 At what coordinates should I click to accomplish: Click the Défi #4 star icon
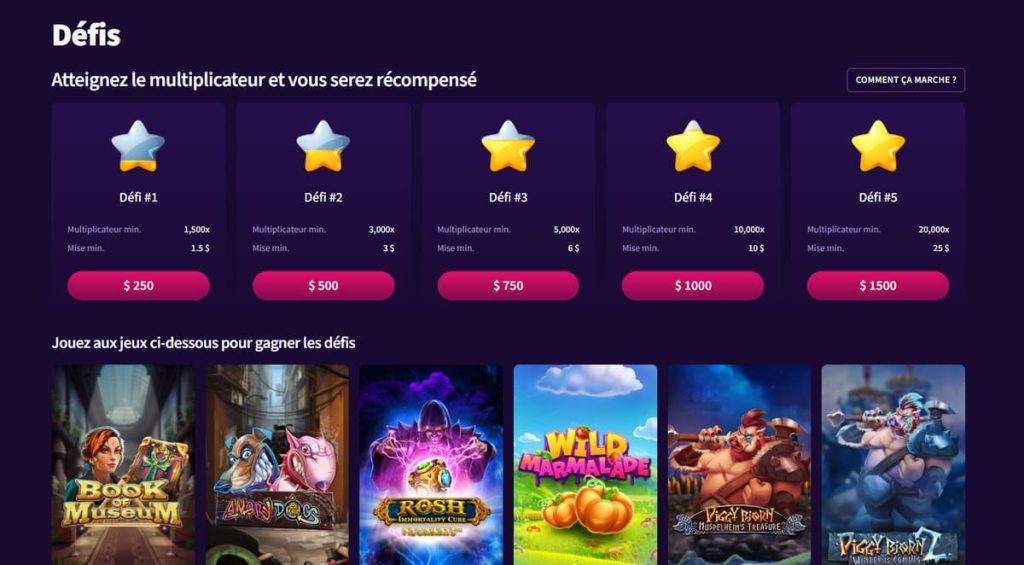(x=693, y=146)
